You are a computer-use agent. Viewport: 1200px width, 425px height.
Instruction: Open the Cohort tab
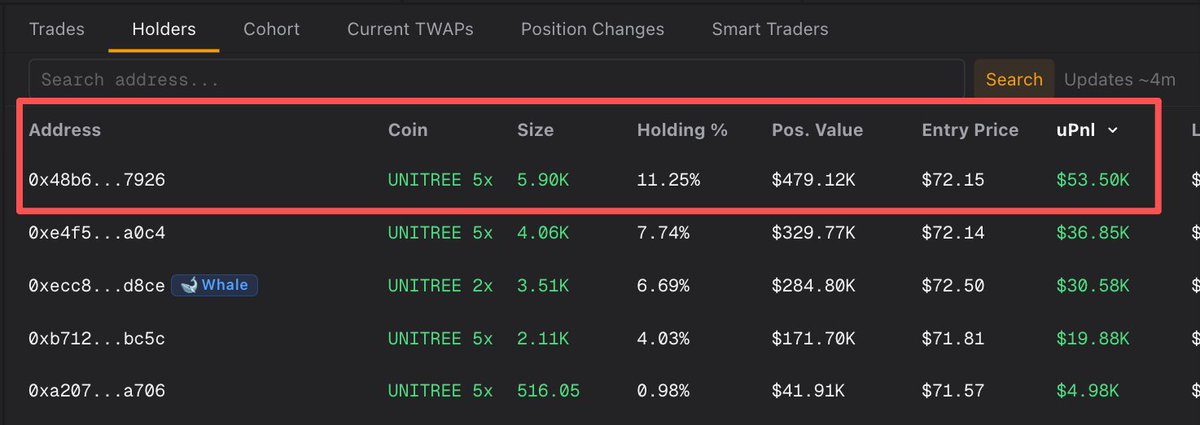point(271,29)
